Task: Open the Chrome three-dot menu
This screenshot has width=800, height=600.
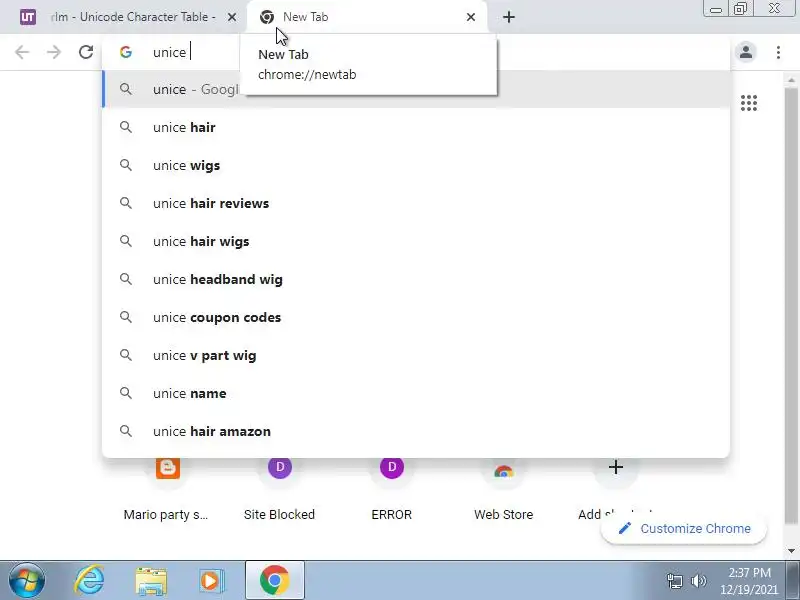Action: (778, 52)
